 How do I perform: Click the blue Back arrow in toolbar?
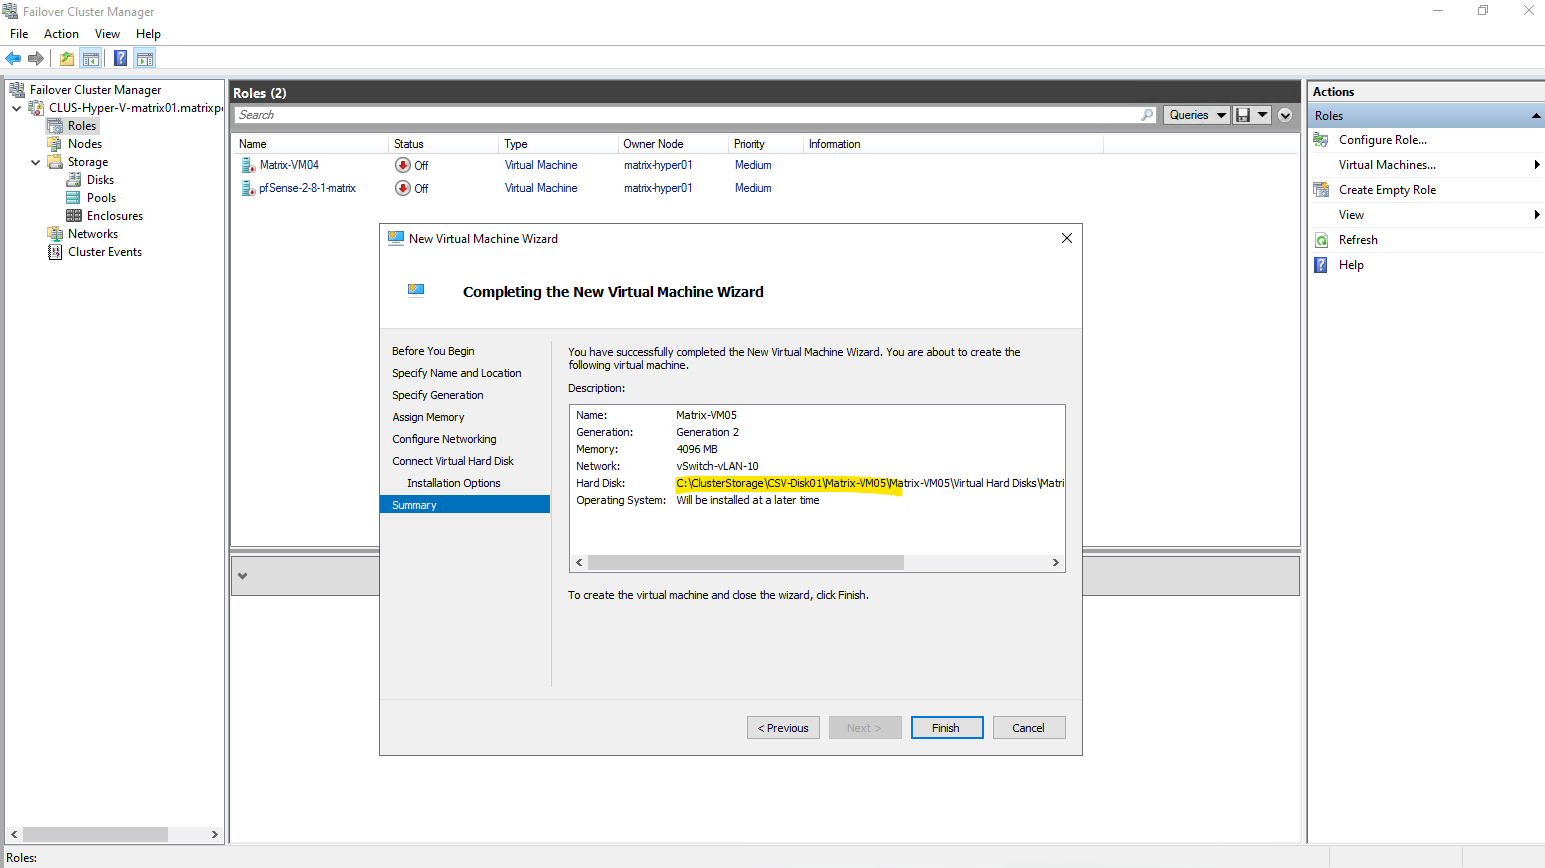13,59
